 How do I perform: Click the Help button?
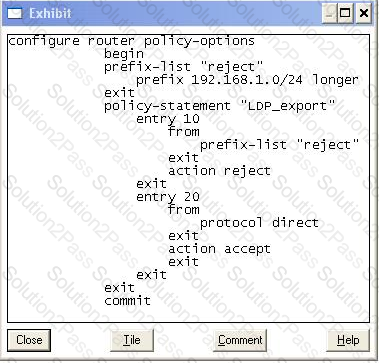pyautogui.click(x=348, y=340)
